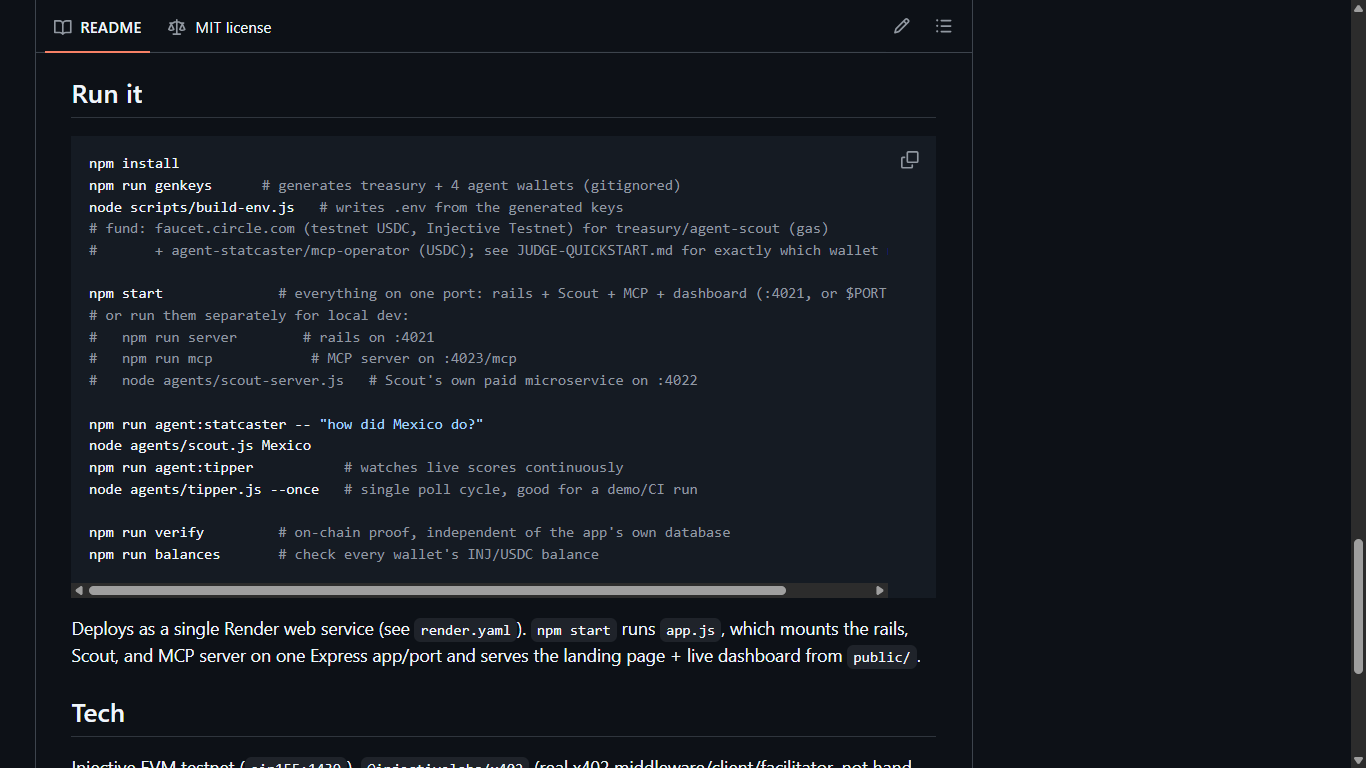This screenshot has width=1366, height=768.
Task: Click the render.yaml inline code
Action: 464,630
